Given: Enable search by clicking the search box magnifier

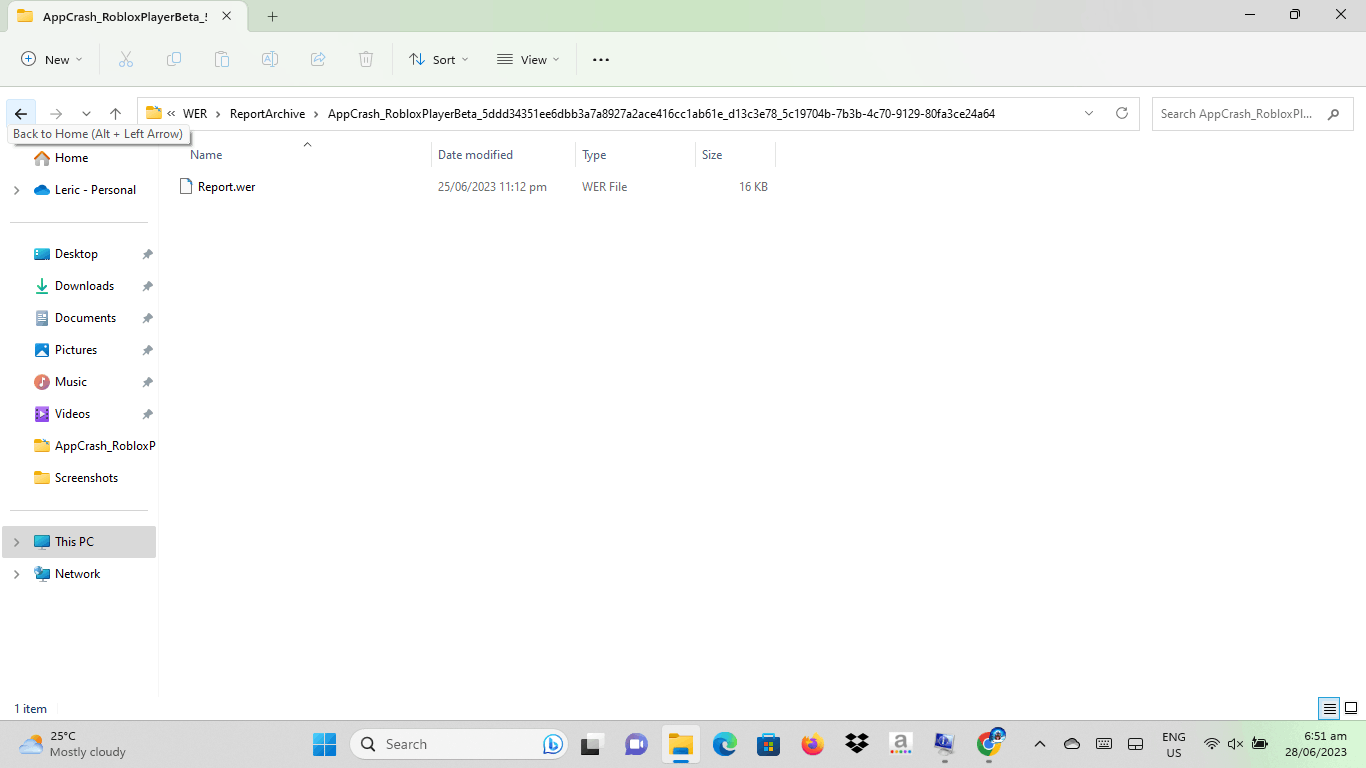Looking at the screenshot, I should 1333,114.
